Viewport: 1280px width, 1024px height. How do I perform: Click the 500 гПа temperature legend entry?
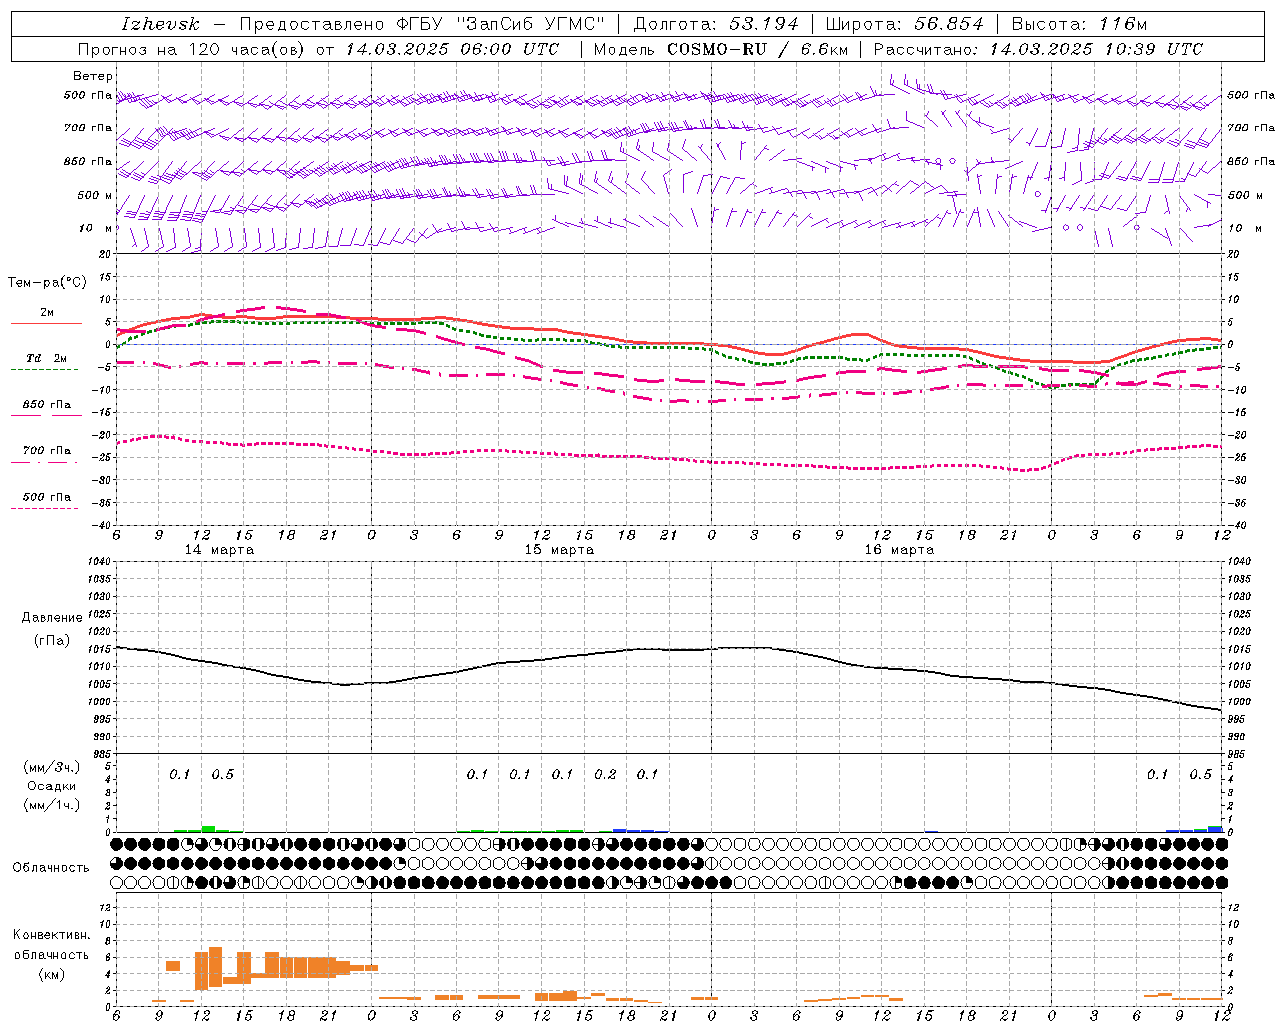[47, 497]
